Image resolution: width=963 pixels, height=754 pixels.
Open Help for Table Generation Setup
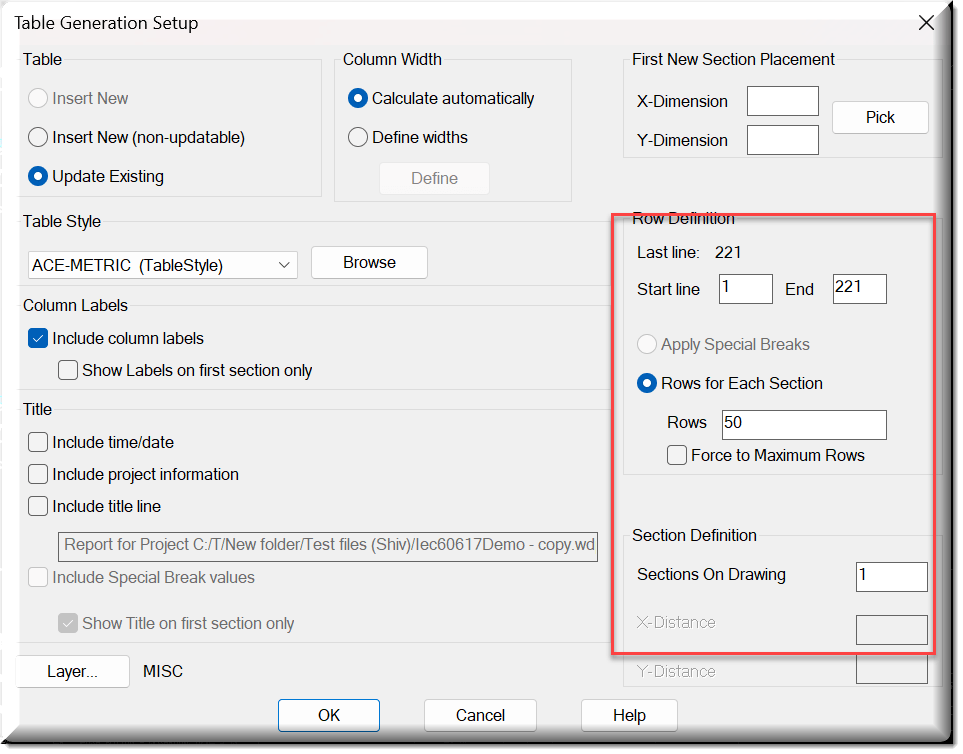[629, 715]
